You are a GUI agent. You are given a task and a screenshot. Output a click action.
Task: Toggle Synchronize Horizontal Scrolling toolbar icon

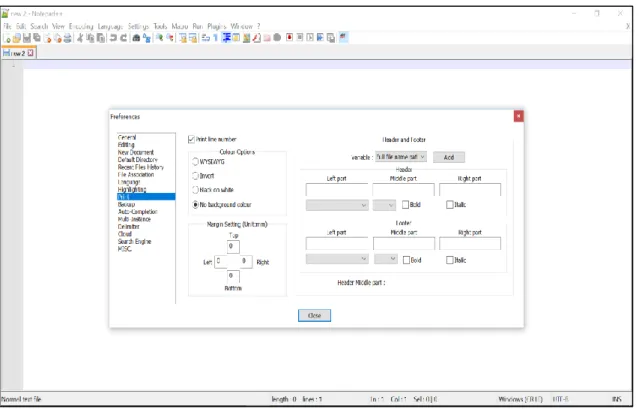[x=193, y=38]
